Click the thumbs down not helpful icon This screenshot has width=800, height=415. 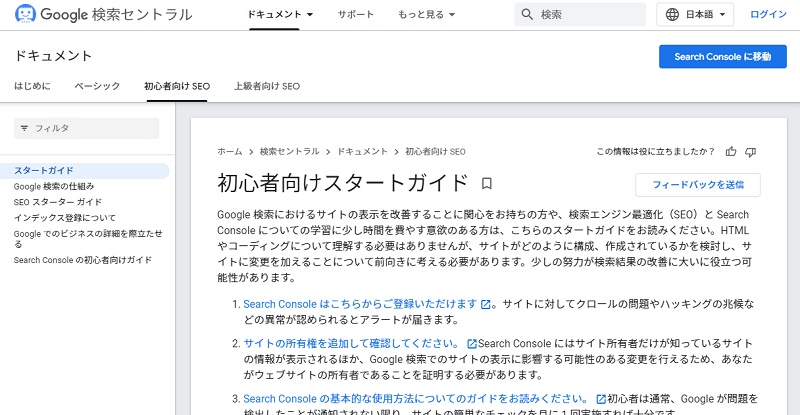pos(751,152)
